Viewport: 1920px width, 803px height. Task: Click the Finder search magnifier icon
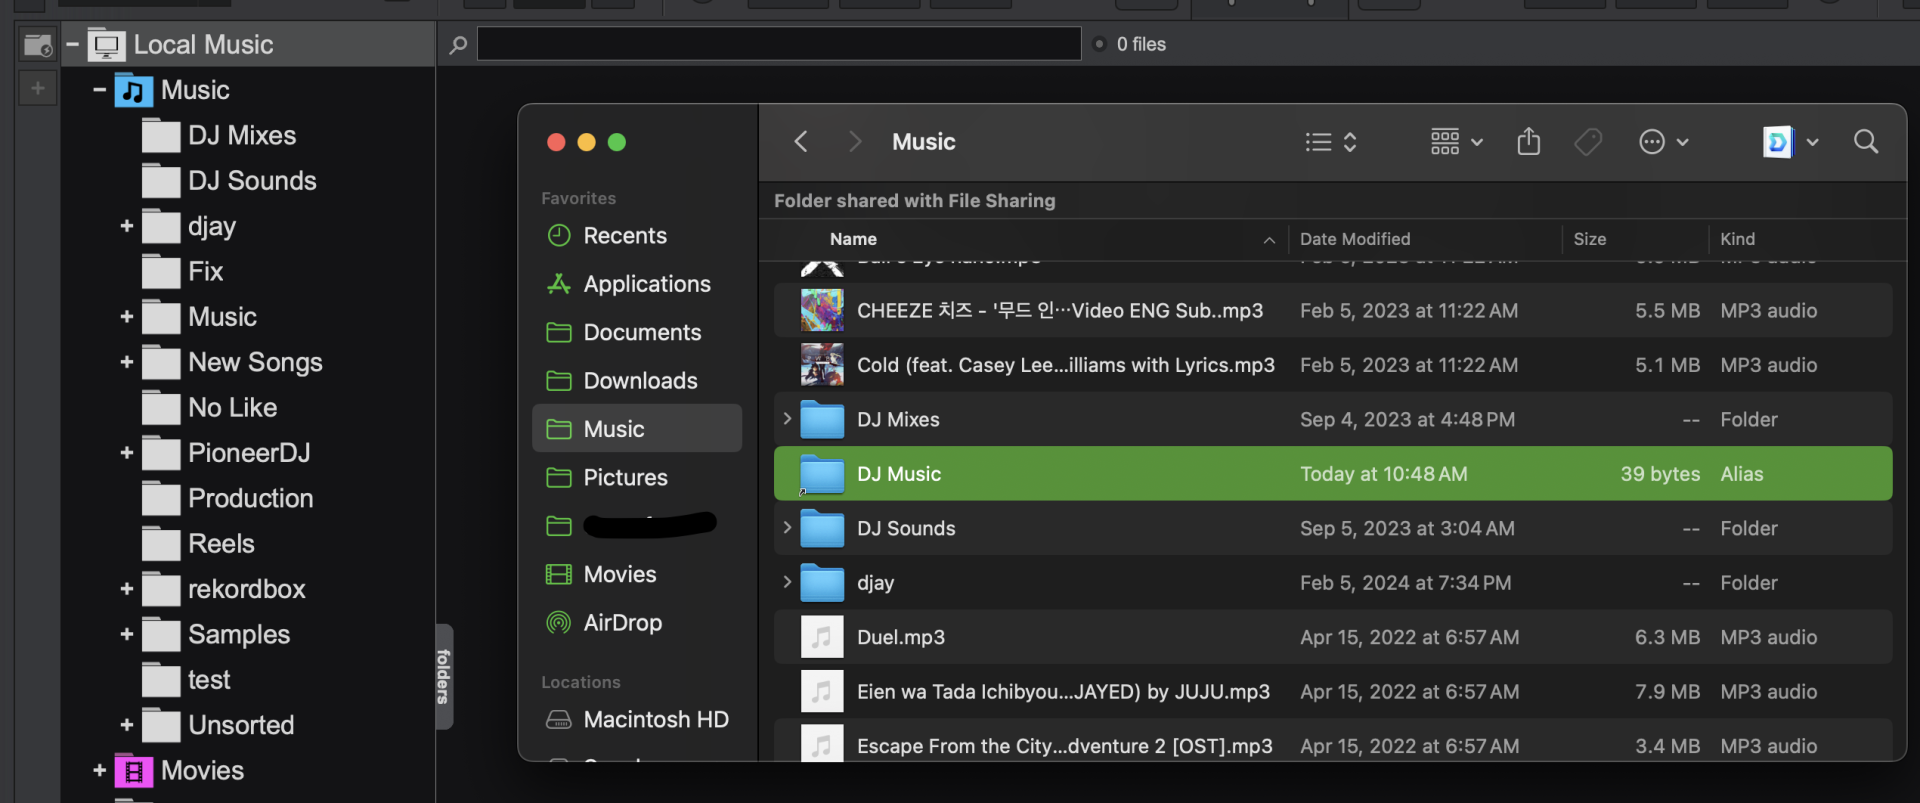[1866, 142]
